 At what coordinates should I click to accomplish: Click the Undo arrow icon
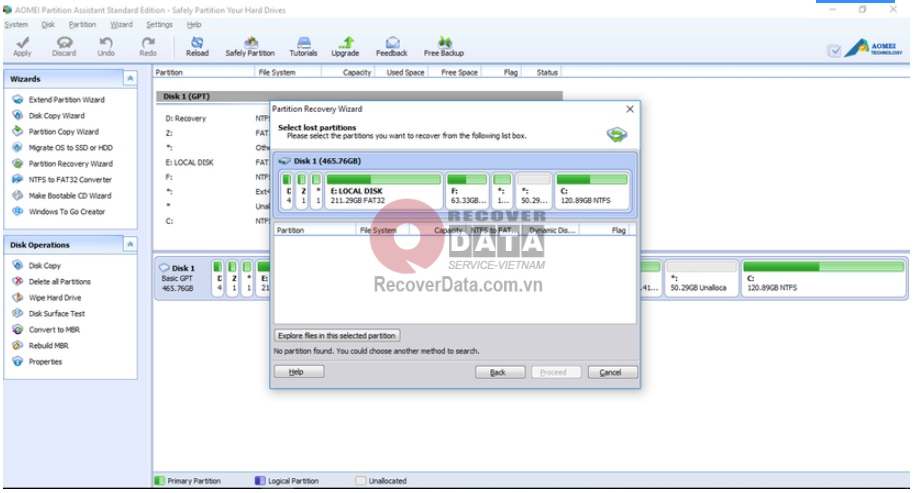tap(106, 42)
